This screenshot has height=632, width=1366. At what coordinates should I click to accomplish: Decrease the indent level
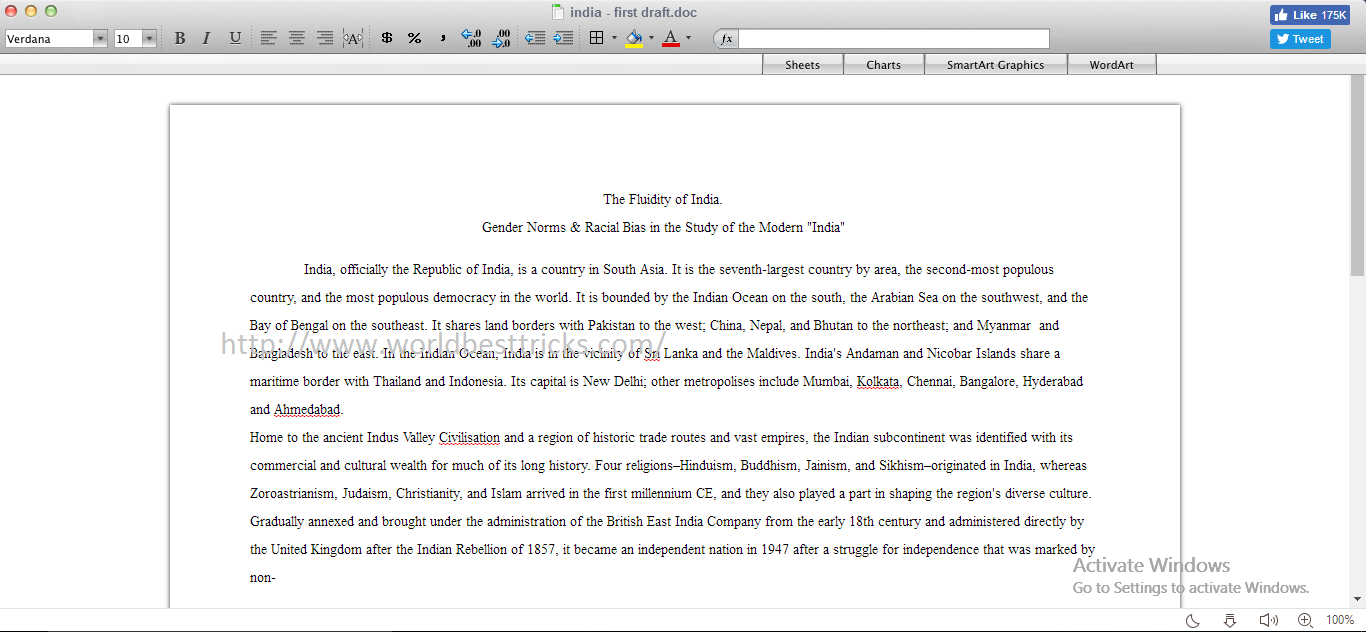point(535,38)
